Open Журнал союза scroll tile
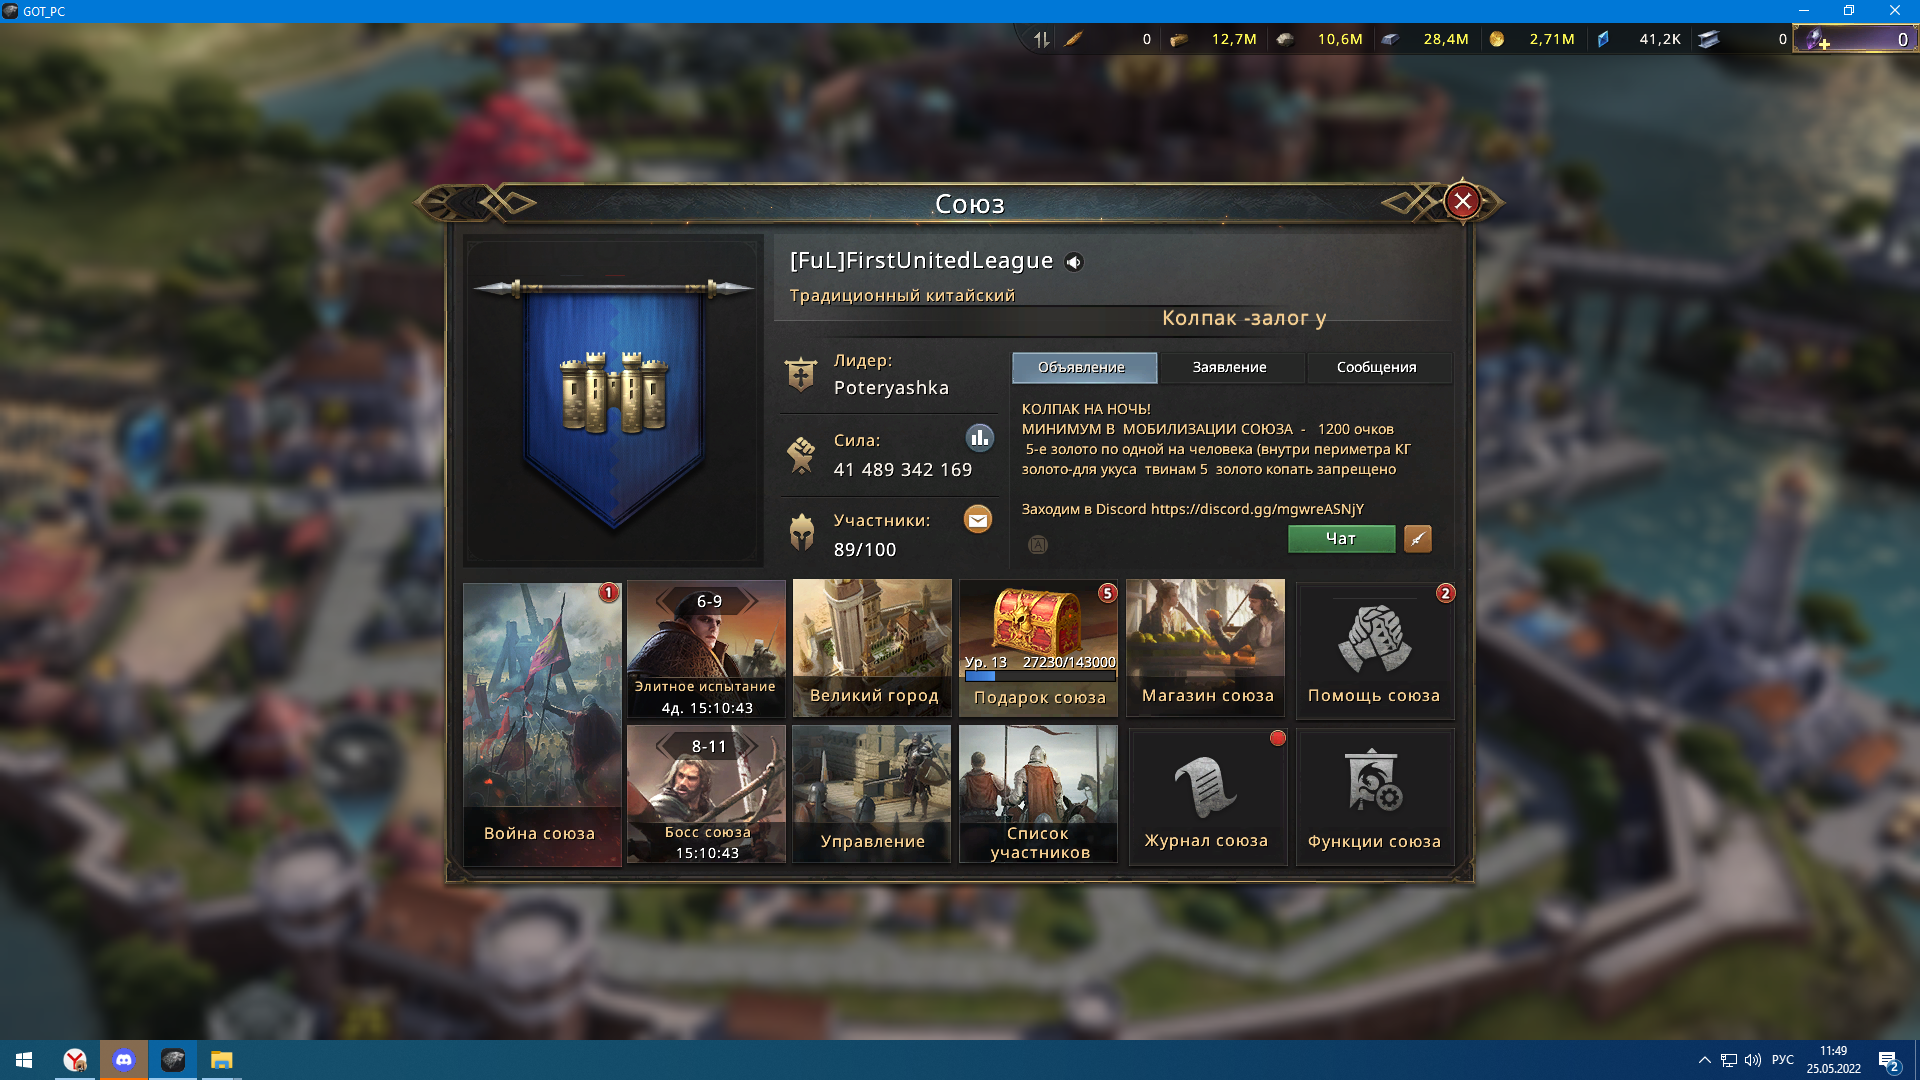1920x1080 pixels. click(x=1207, y=796)
